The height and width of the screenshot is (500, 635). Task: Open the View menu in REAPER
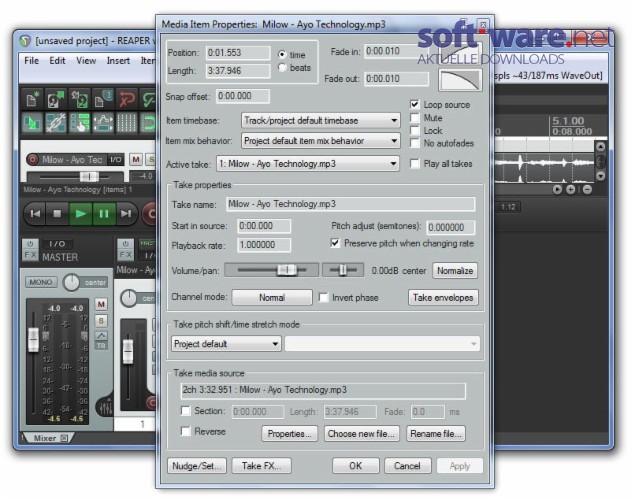[x=86, y=61]
